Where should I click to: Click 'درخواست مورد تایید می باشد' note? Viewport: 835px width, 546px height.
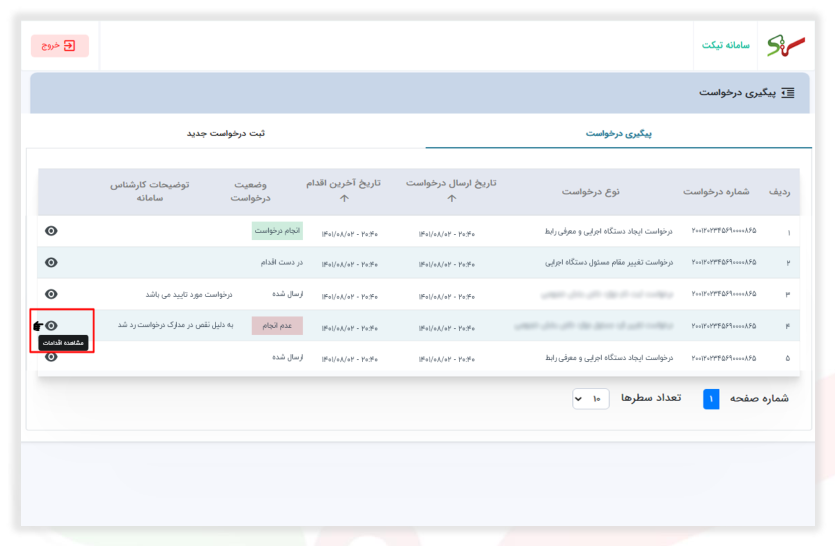point(189,294)
